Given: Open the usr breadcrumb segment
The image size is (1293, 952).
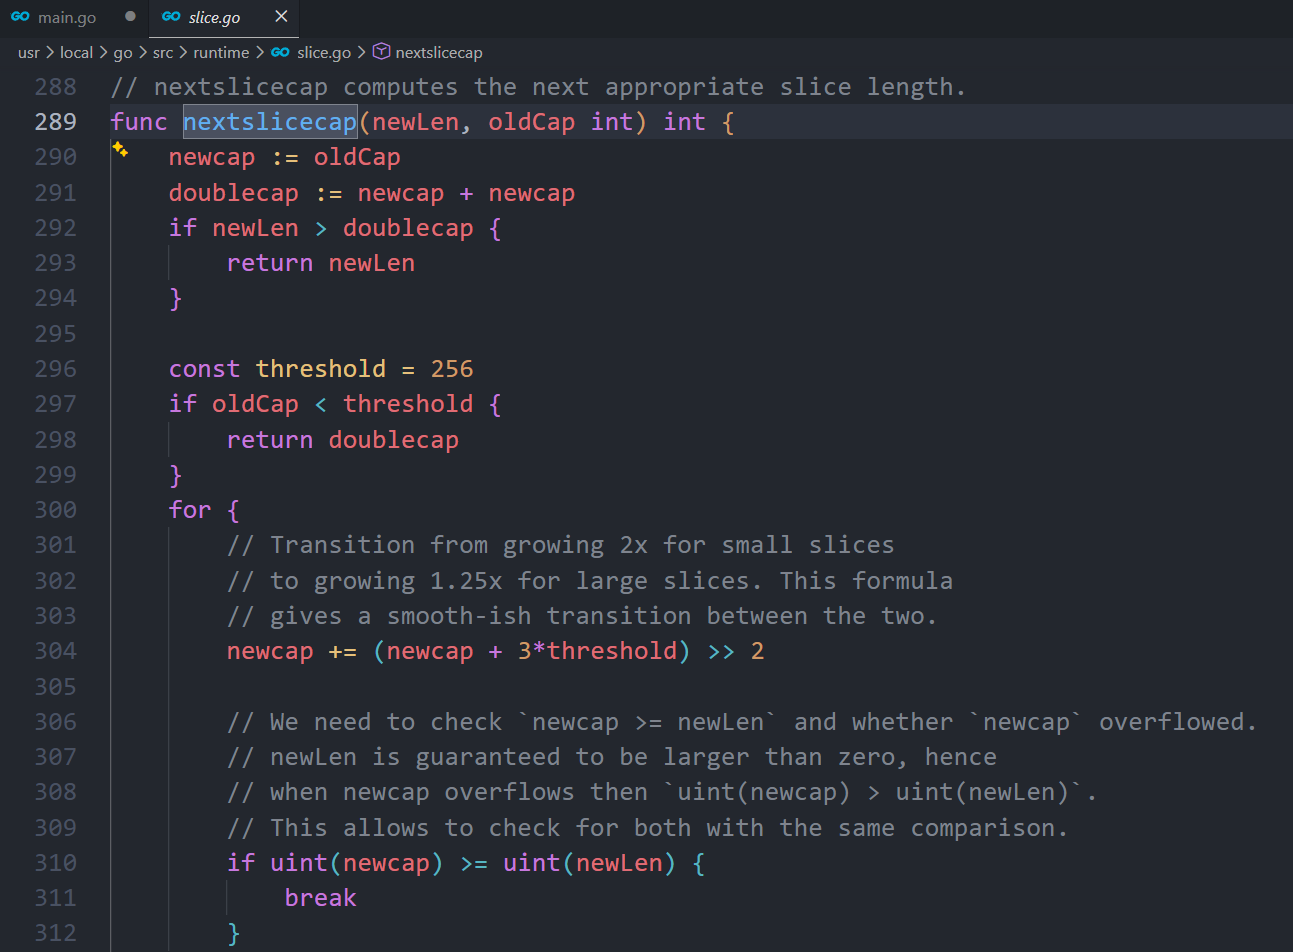Looking at the screenshot, I should click(29, 53).
